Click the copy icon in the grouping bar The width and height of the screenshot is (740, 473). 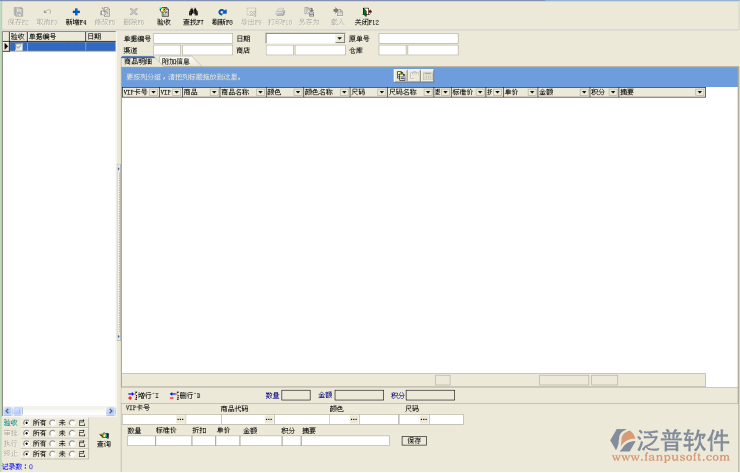click(400, 76)
